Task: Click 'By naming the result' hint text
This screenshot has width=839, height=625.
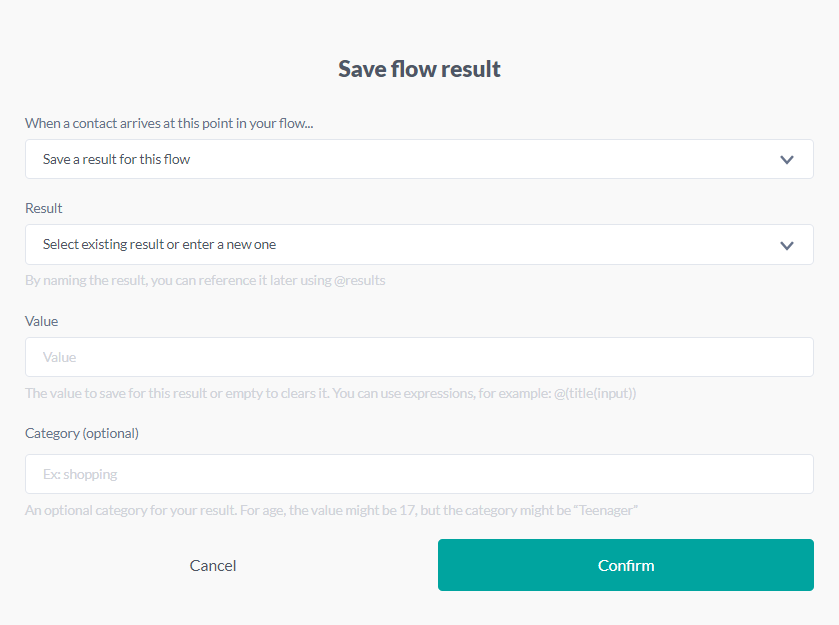Action: 85,280
